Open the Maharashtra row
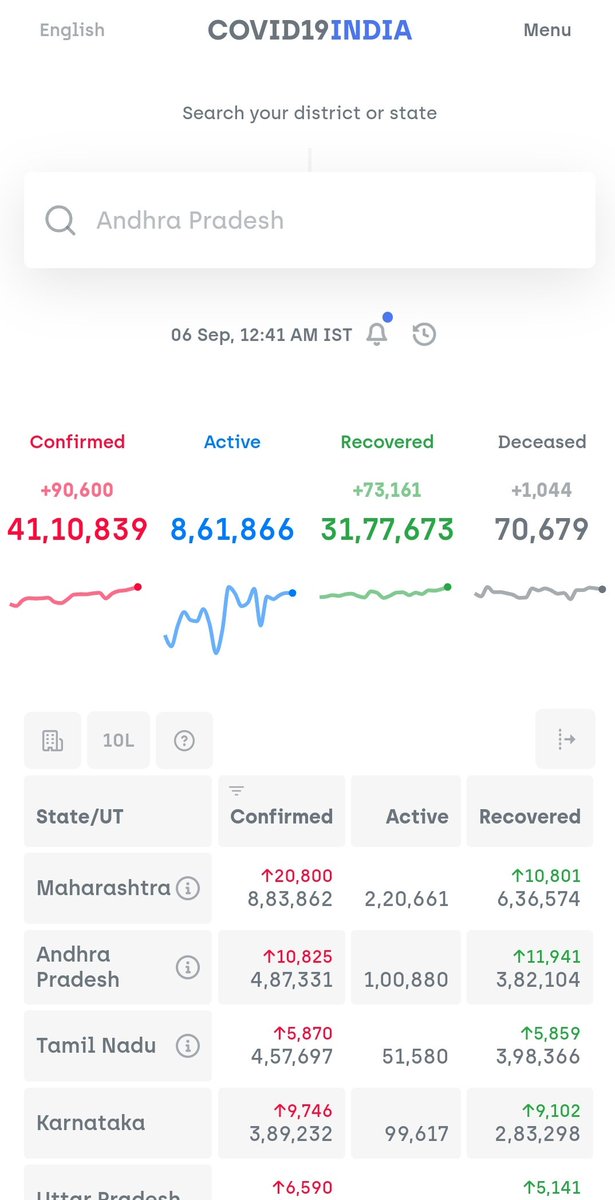Screen dimensions: 615x1200 point(308,888)
